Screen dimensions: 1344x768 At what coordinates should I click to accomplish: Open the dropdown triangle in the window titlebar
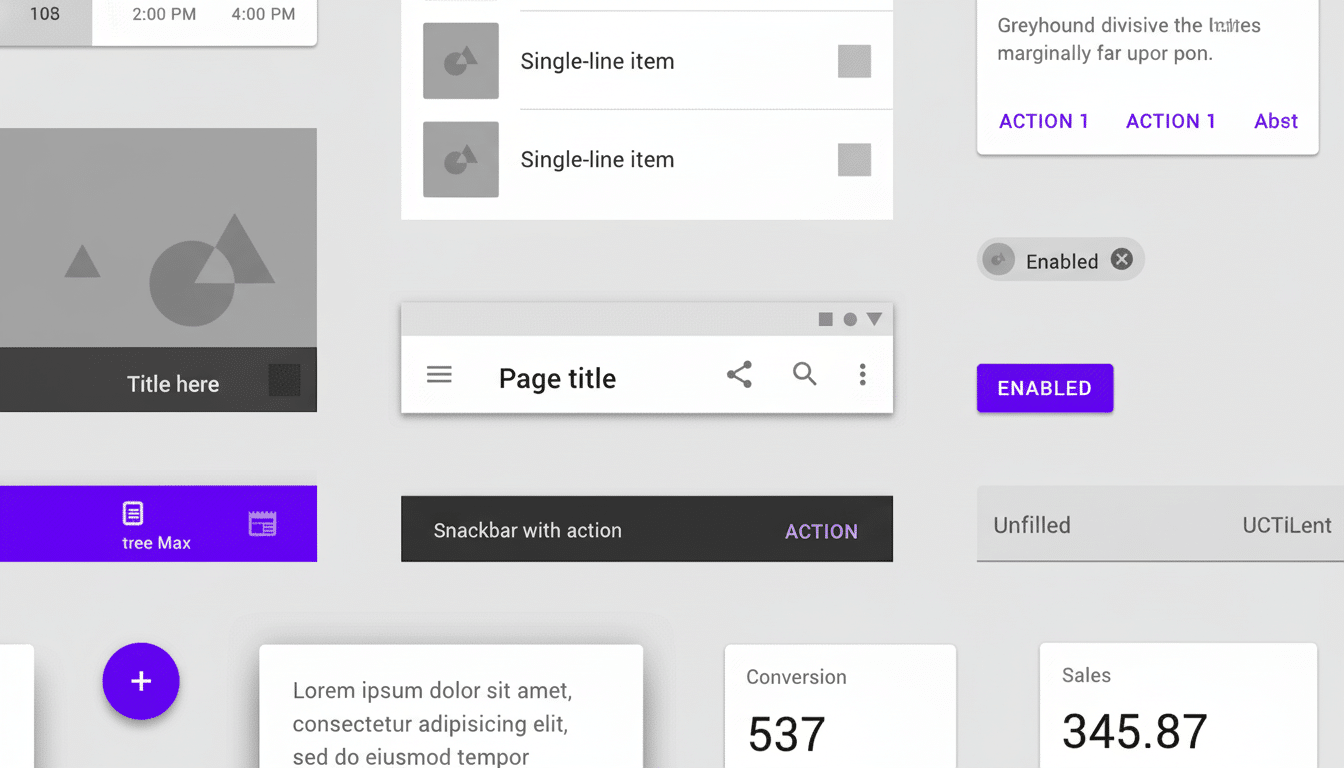click(875, 318)
